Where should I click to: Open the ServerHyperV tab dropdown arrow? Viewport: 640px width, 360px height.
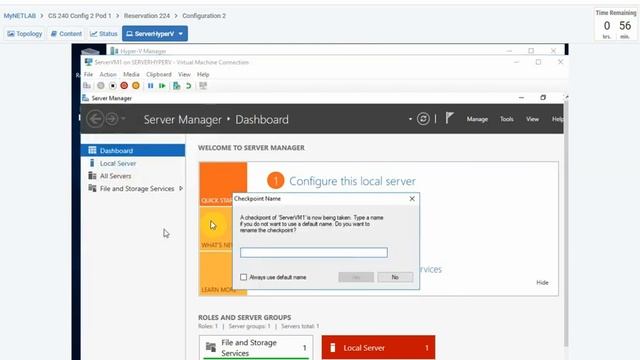click(181, 34)
